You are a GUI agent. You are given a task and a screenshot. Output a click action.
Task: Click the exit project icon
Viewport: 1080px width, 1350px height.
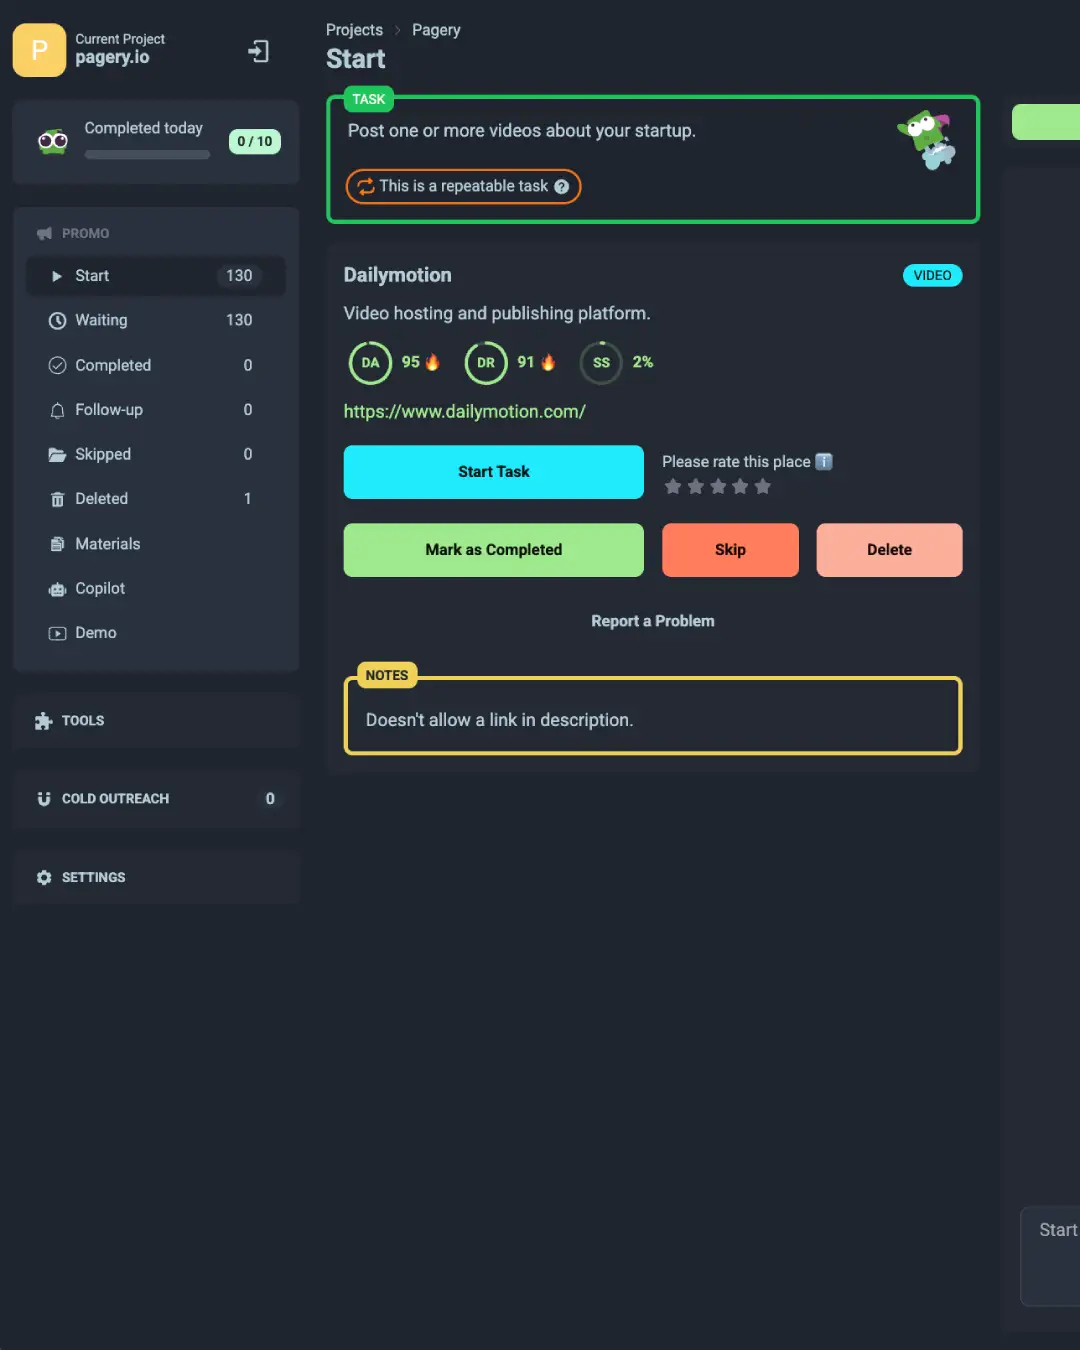258,51
